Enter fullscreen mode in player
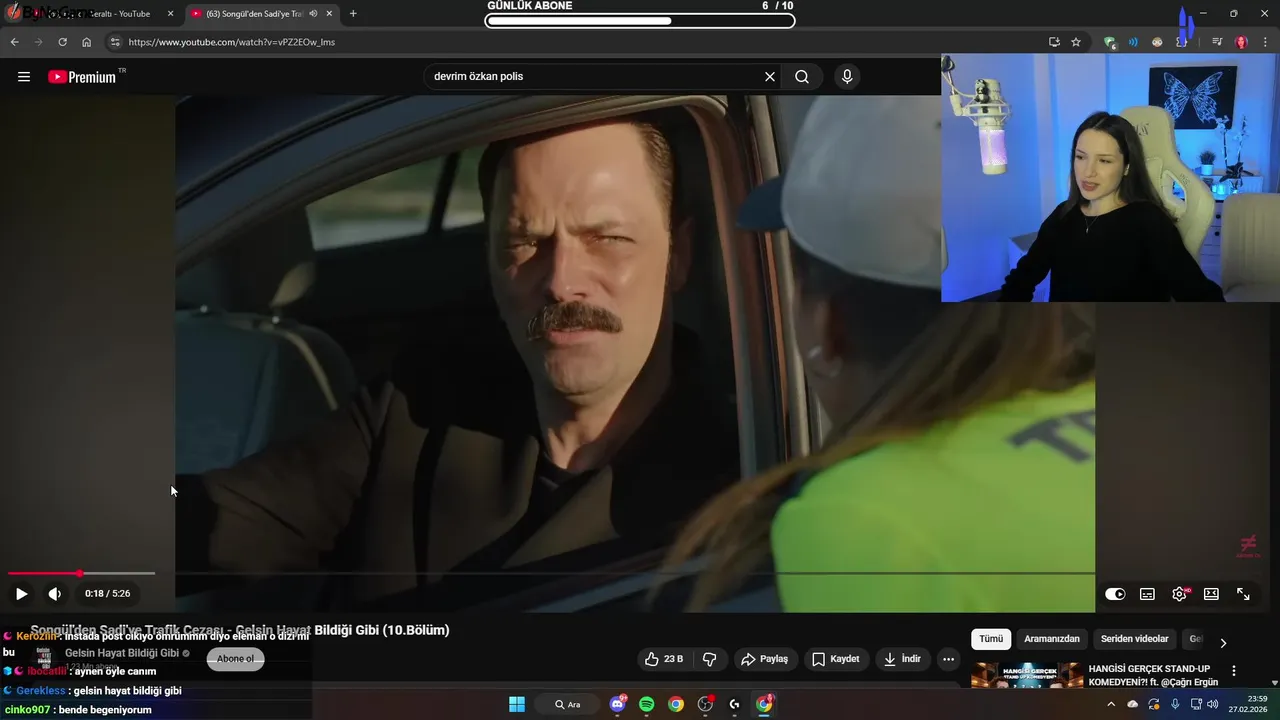Viewport: 1280px width, 720px height. (x=1243, y=594)
